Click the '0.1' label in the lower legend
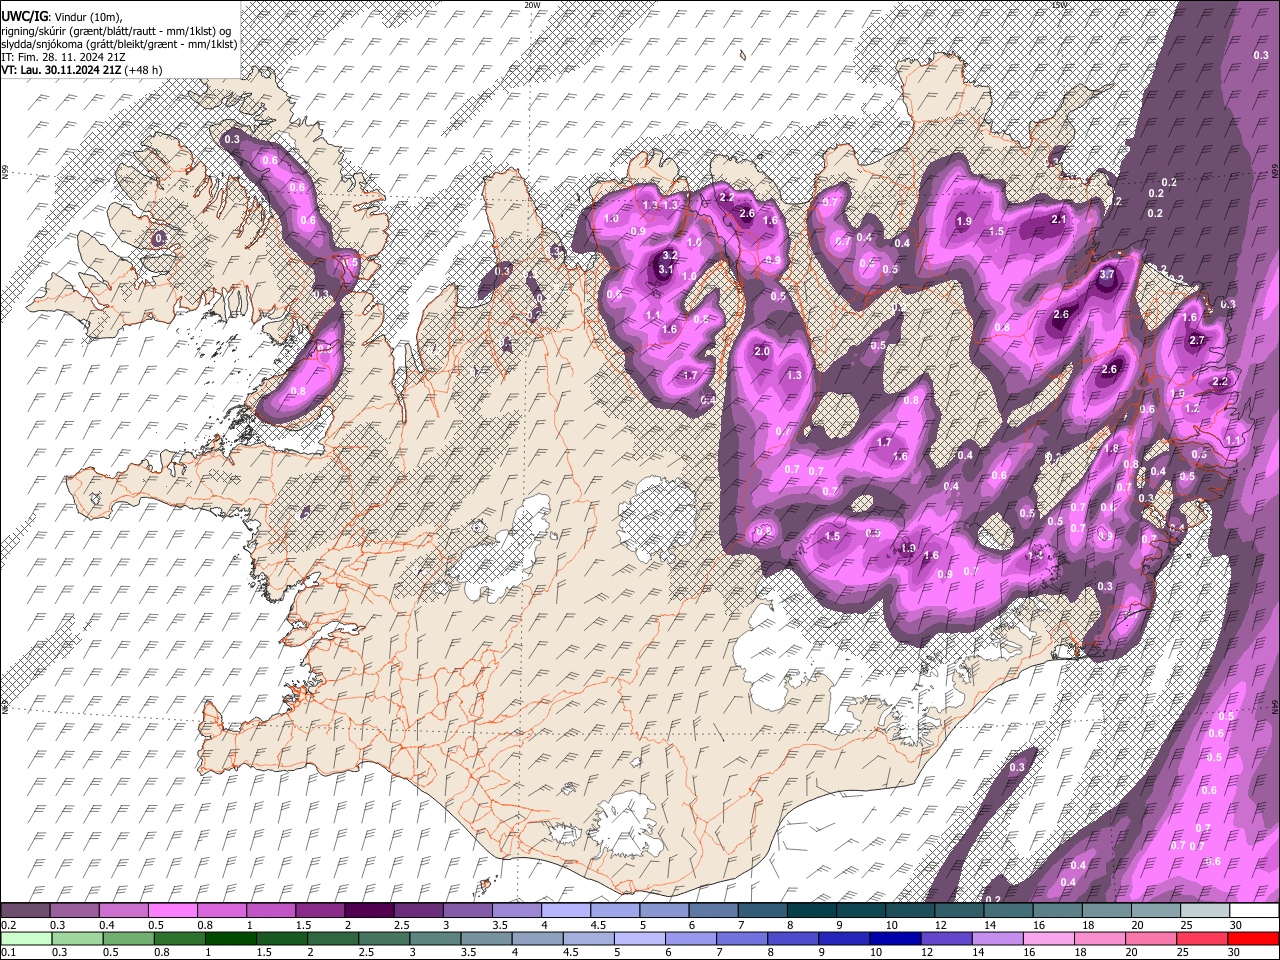The height and width of the screenshot is (960, 1280). (8, 953)
